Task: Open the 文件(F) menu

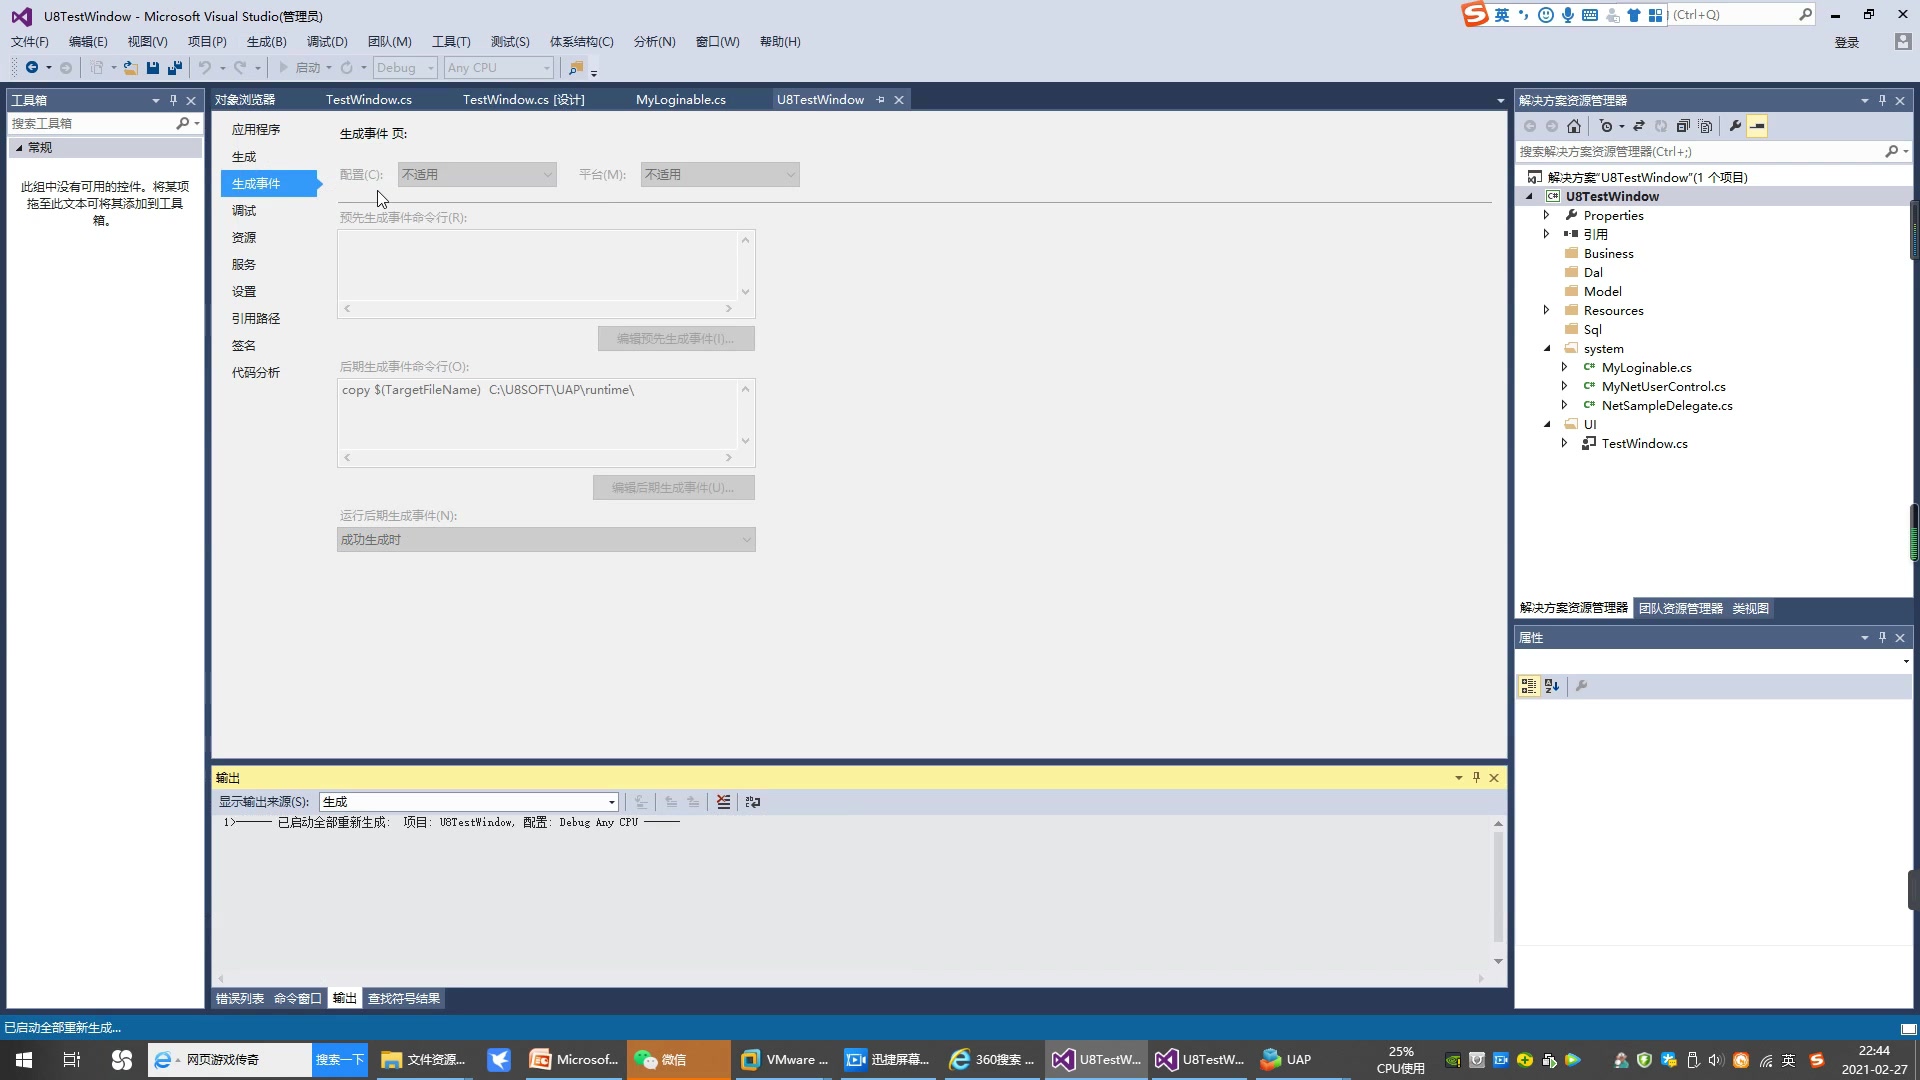Action: tap(29, 41)
